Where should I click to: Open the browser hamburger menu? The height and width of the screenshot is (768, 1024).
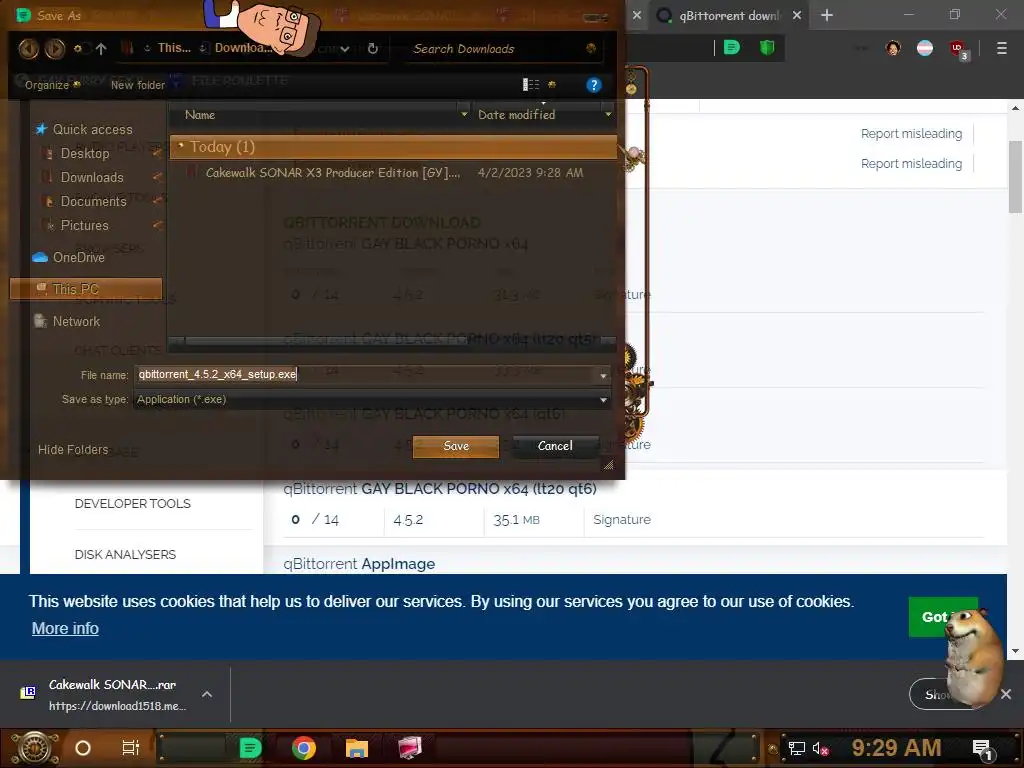click(1002, 48)
